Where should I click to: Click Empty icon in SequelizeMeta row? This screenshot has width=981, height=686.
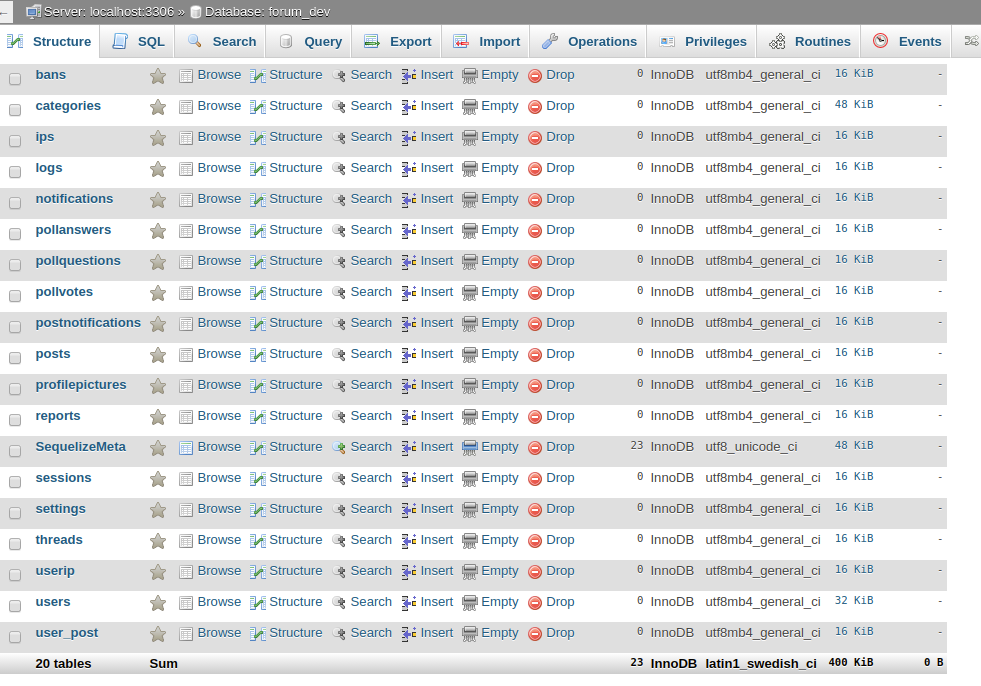point(470,448)
